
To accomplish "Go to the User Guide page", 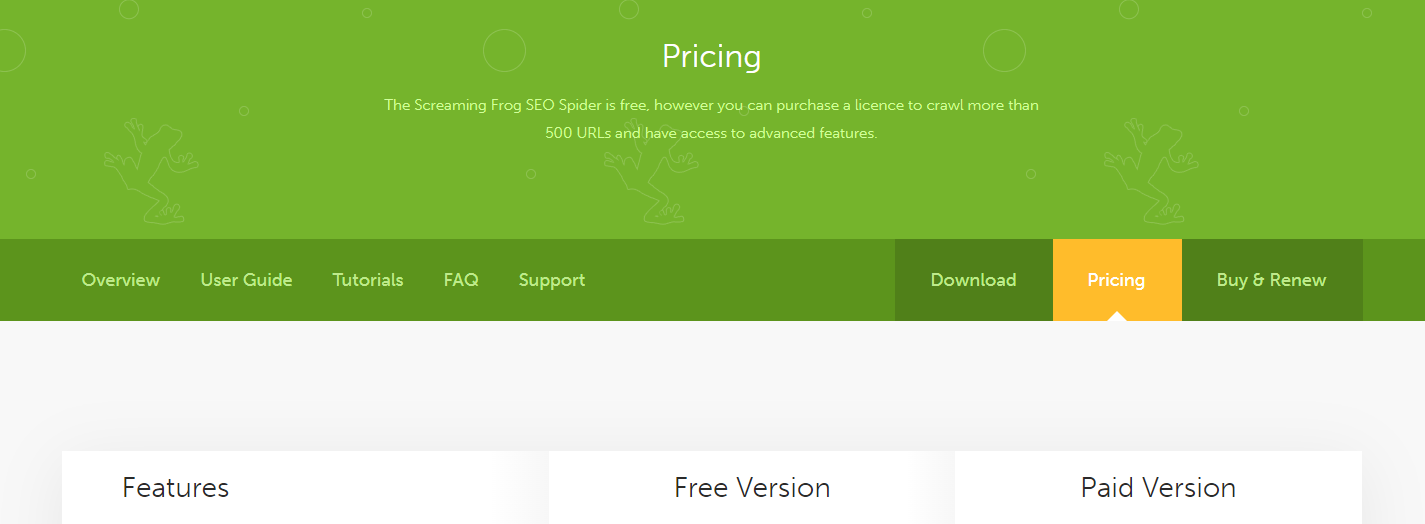I will [x=246, y=280].
